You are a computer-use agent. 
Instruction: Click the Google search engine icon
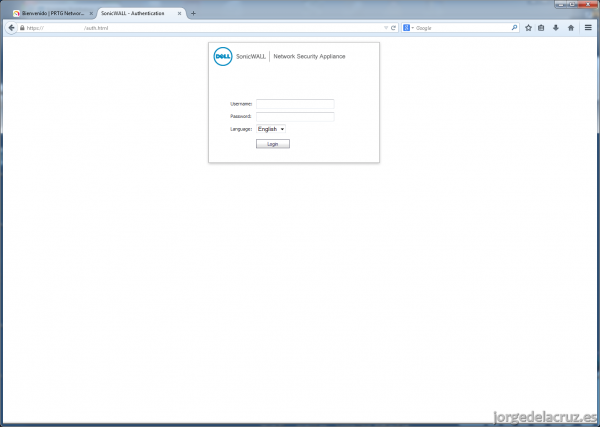406,28
